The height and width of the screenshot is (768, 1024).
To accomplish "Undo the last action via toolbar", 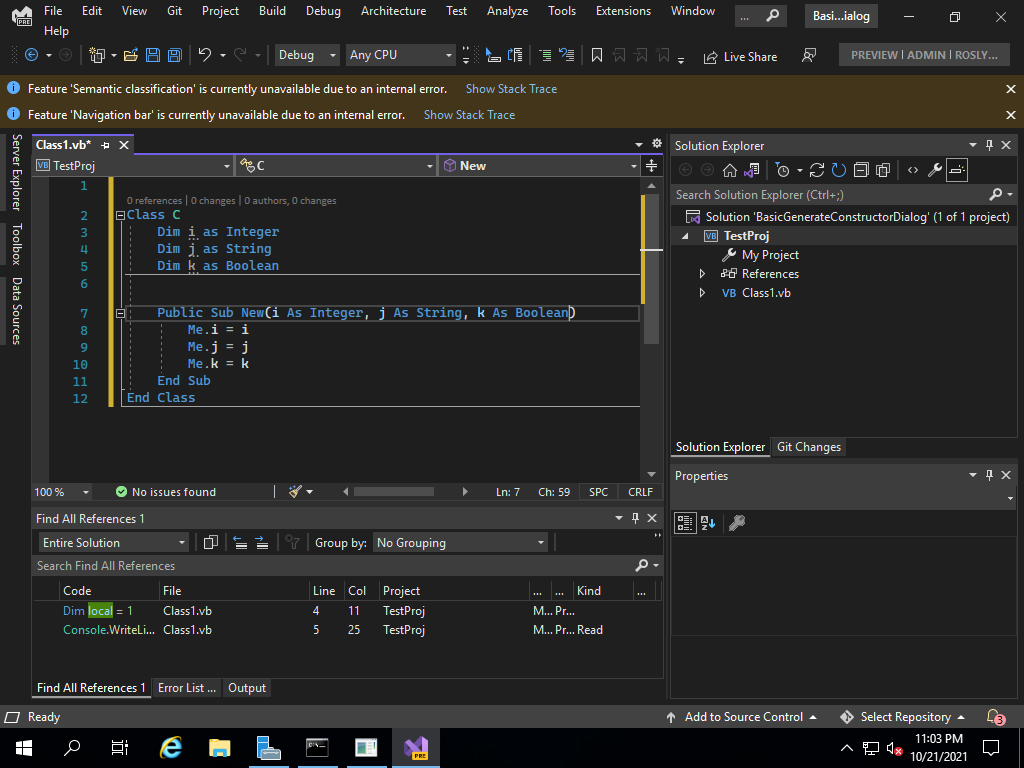I will click(x=205, y=56).
